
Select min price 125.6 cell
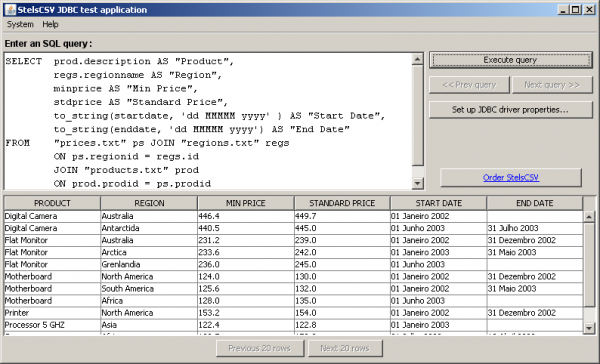tap(246, 289)
